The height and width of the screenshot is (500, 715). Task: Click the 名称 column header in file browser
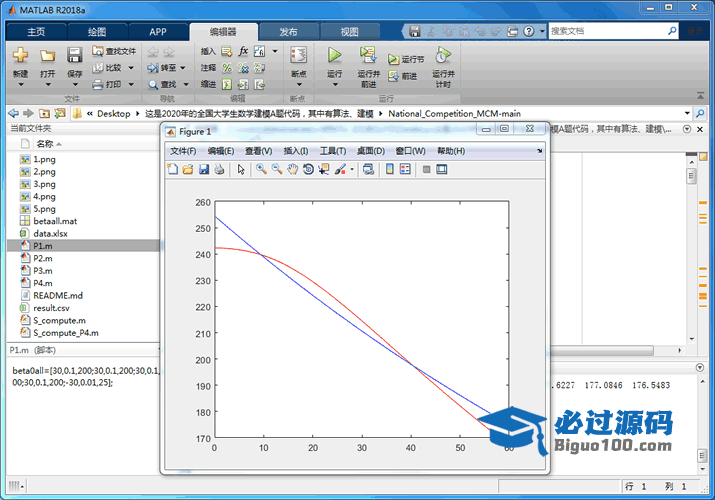click(x=45, y=144)
